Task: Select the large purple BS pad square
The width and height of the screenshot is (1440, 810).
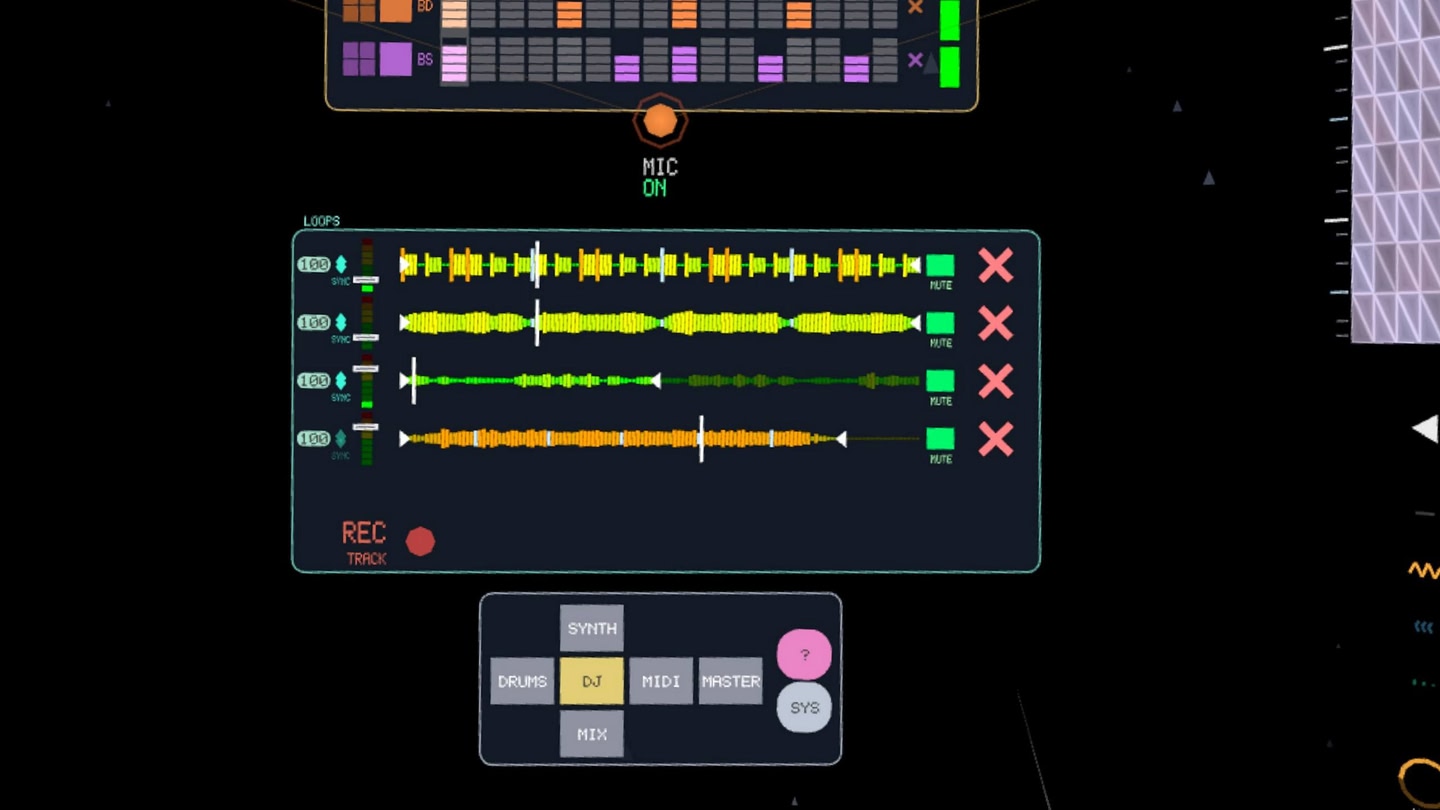Action: (395, 59)
